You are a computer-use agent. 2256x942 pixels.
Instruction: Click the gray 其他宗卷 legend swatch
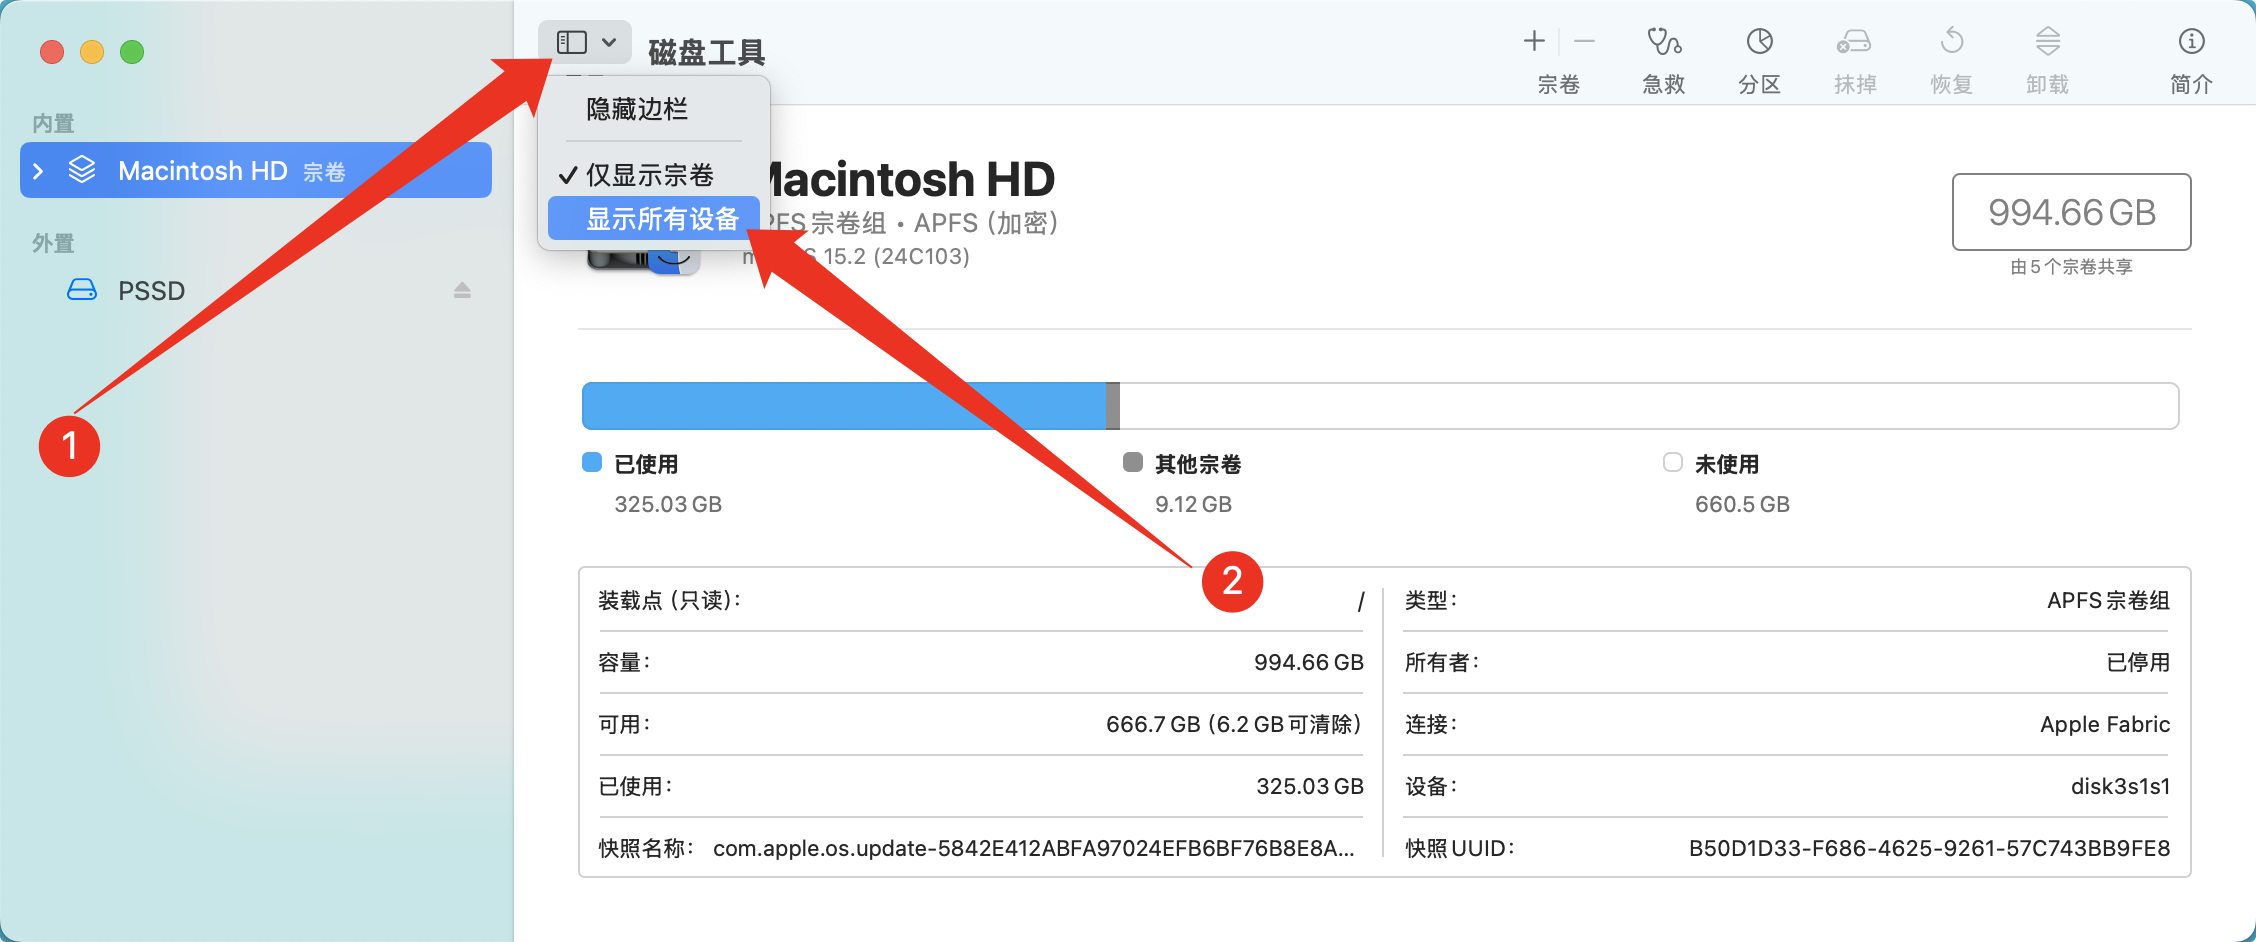click(x=1132, y=462)
